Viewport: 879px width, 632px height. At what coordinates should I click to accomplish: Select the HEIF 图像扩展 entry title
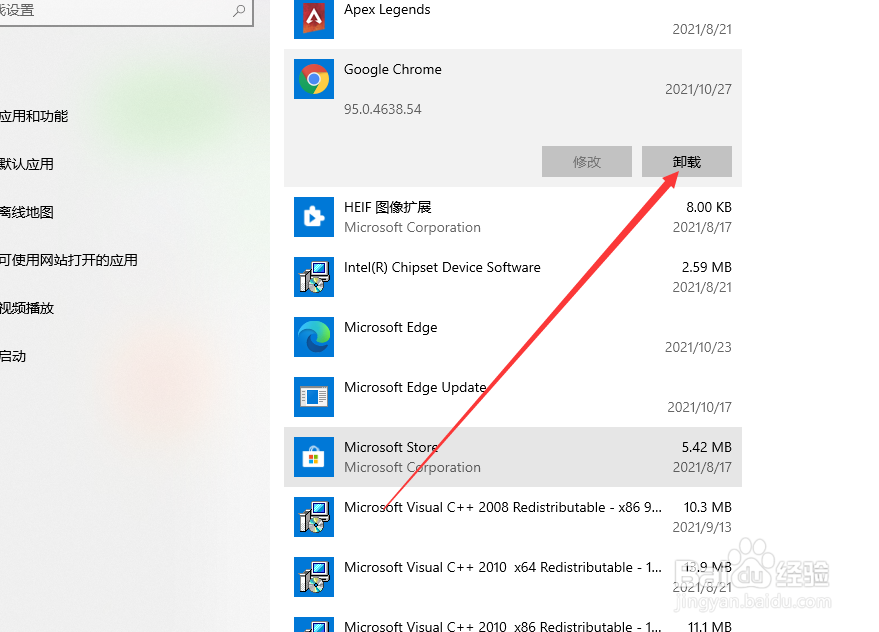[387, 207]
